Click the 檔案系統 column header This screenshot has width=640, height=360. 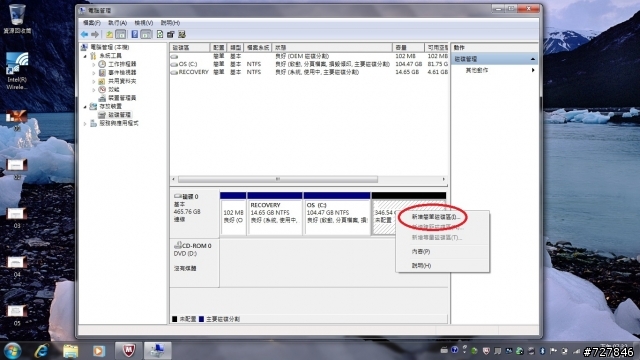click(x=258, y=47)
